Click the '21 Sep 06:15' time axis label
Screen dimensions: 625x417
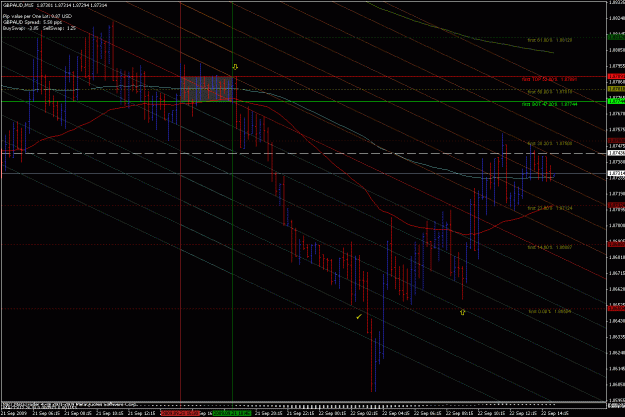click(x=46, y=413)
